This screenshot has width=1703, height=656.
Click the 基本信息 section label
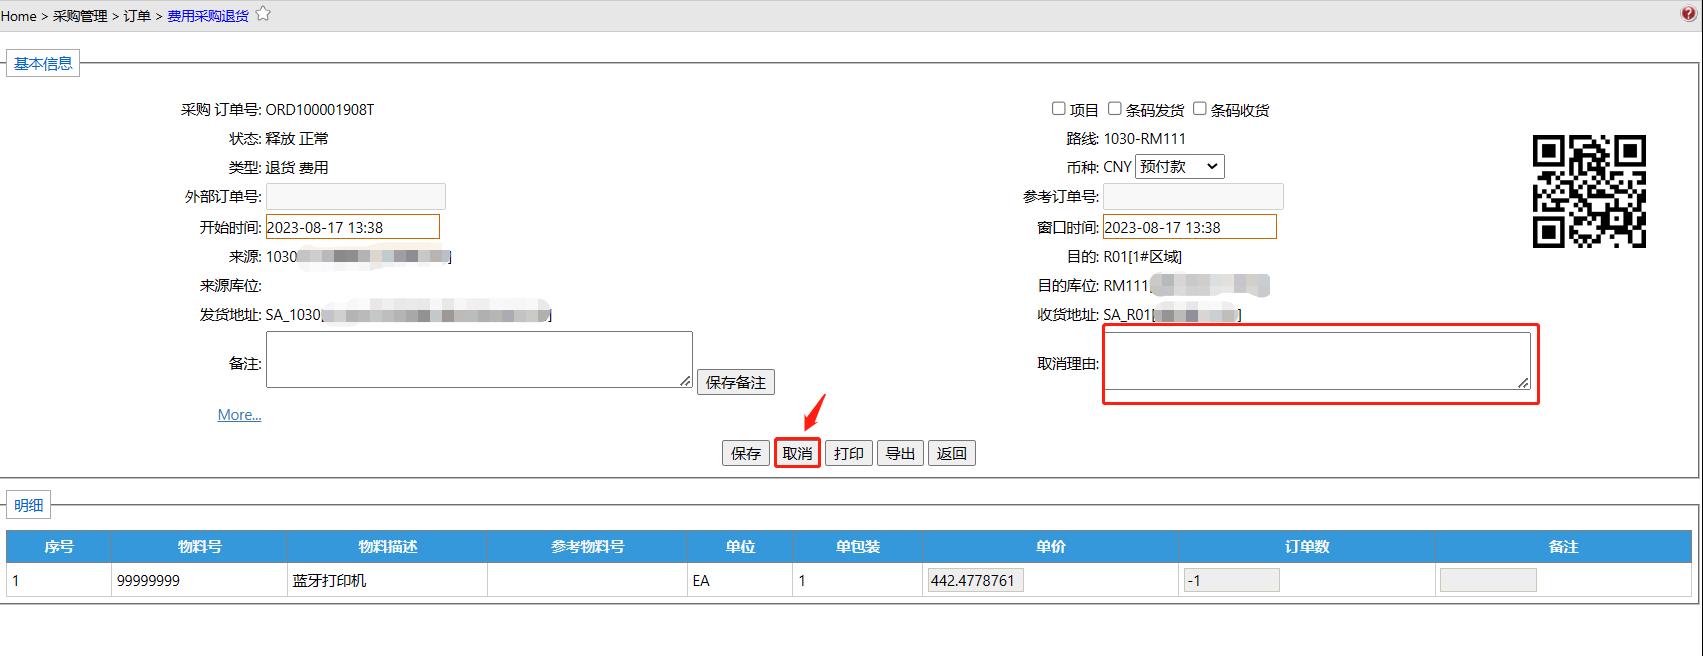43,63
